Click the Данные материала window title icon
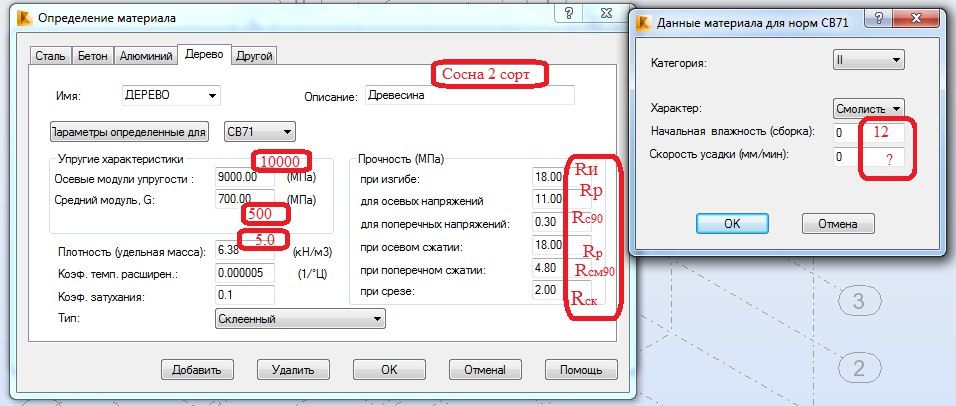 pos(643,23)
